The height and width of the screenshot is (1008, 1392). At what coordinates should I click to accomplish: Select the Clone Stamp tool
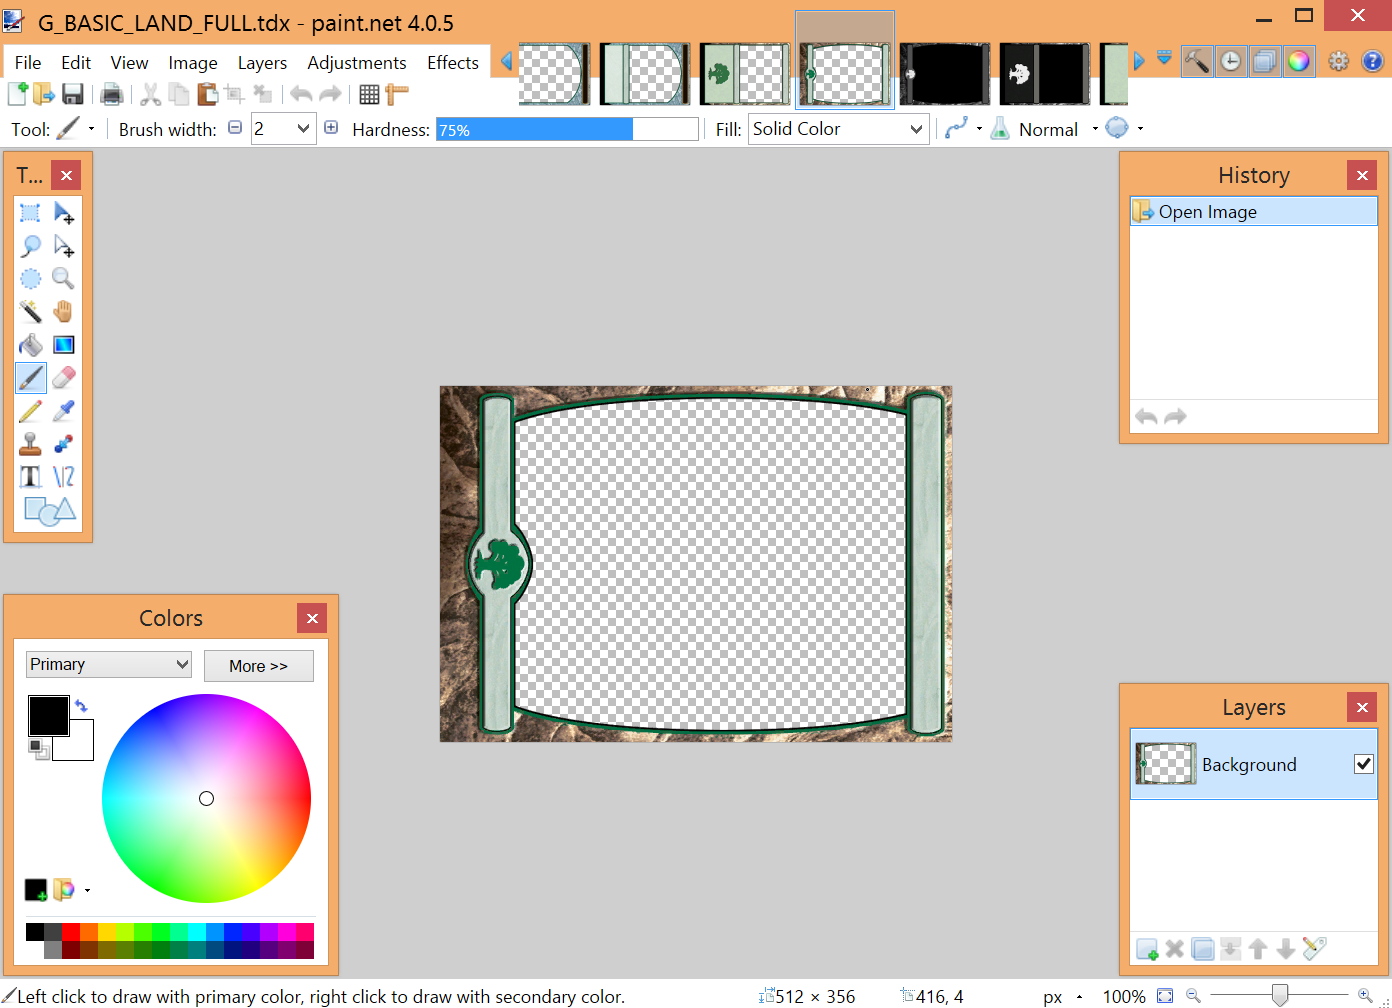[31, 444]
